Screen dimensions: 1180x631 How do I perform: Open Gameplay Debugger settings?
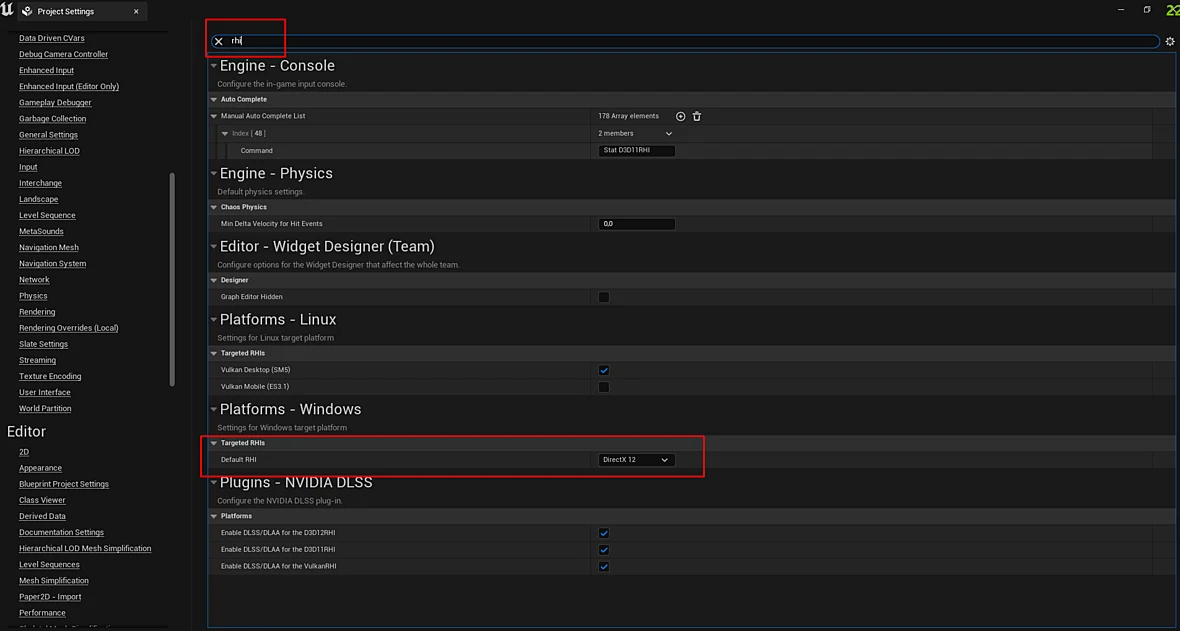pyautogui.click(x=55, y=102)
